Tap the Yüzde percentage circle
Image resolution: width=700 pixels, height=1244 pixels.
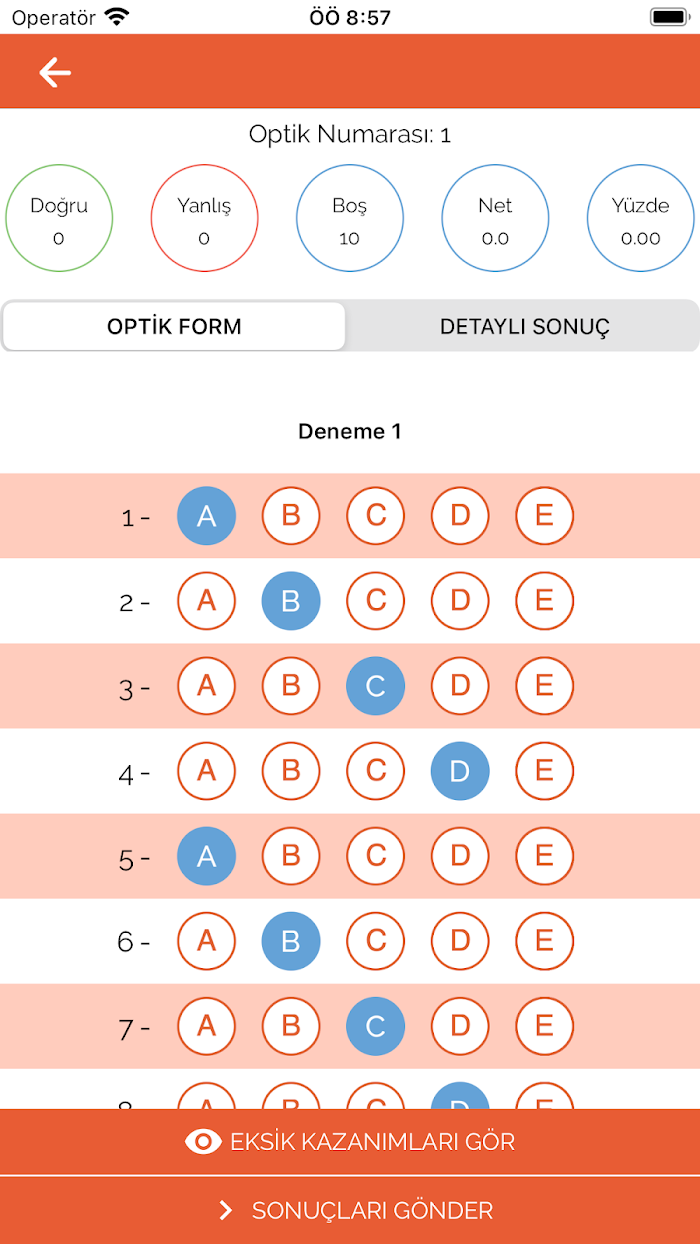coord(640,218)
